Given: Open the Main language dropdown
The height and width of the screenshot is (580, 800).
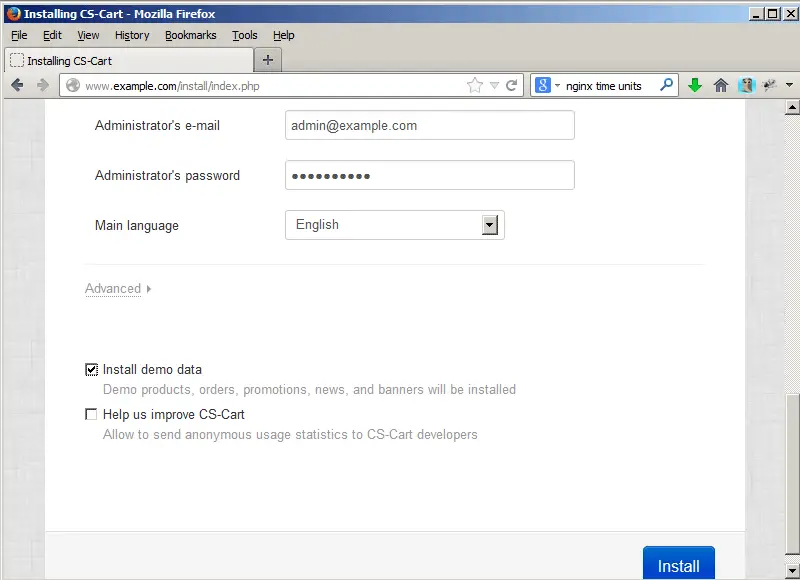Looking at the screenshot, I should pos(394,225).
